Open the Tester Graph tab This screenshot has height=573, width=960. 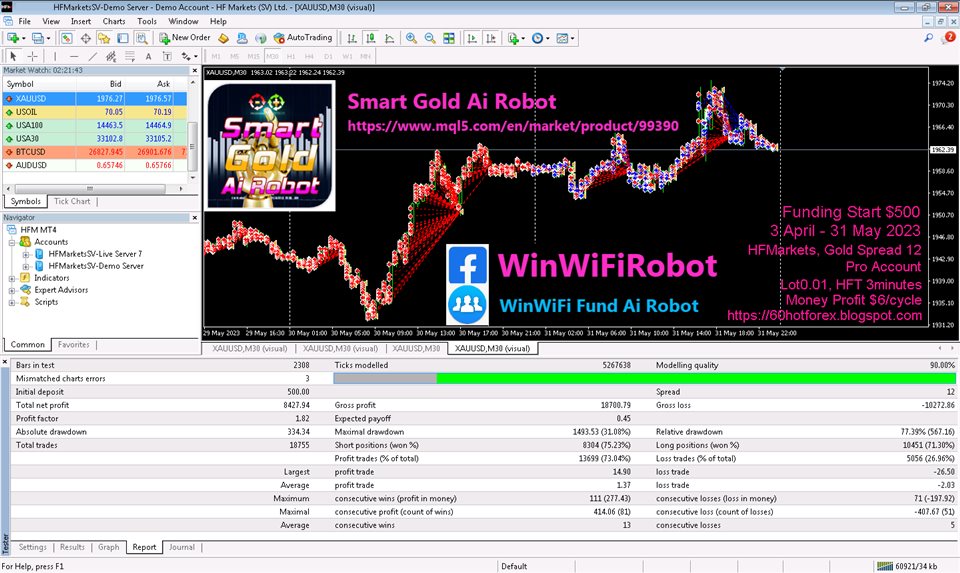(x=108, y=547)
